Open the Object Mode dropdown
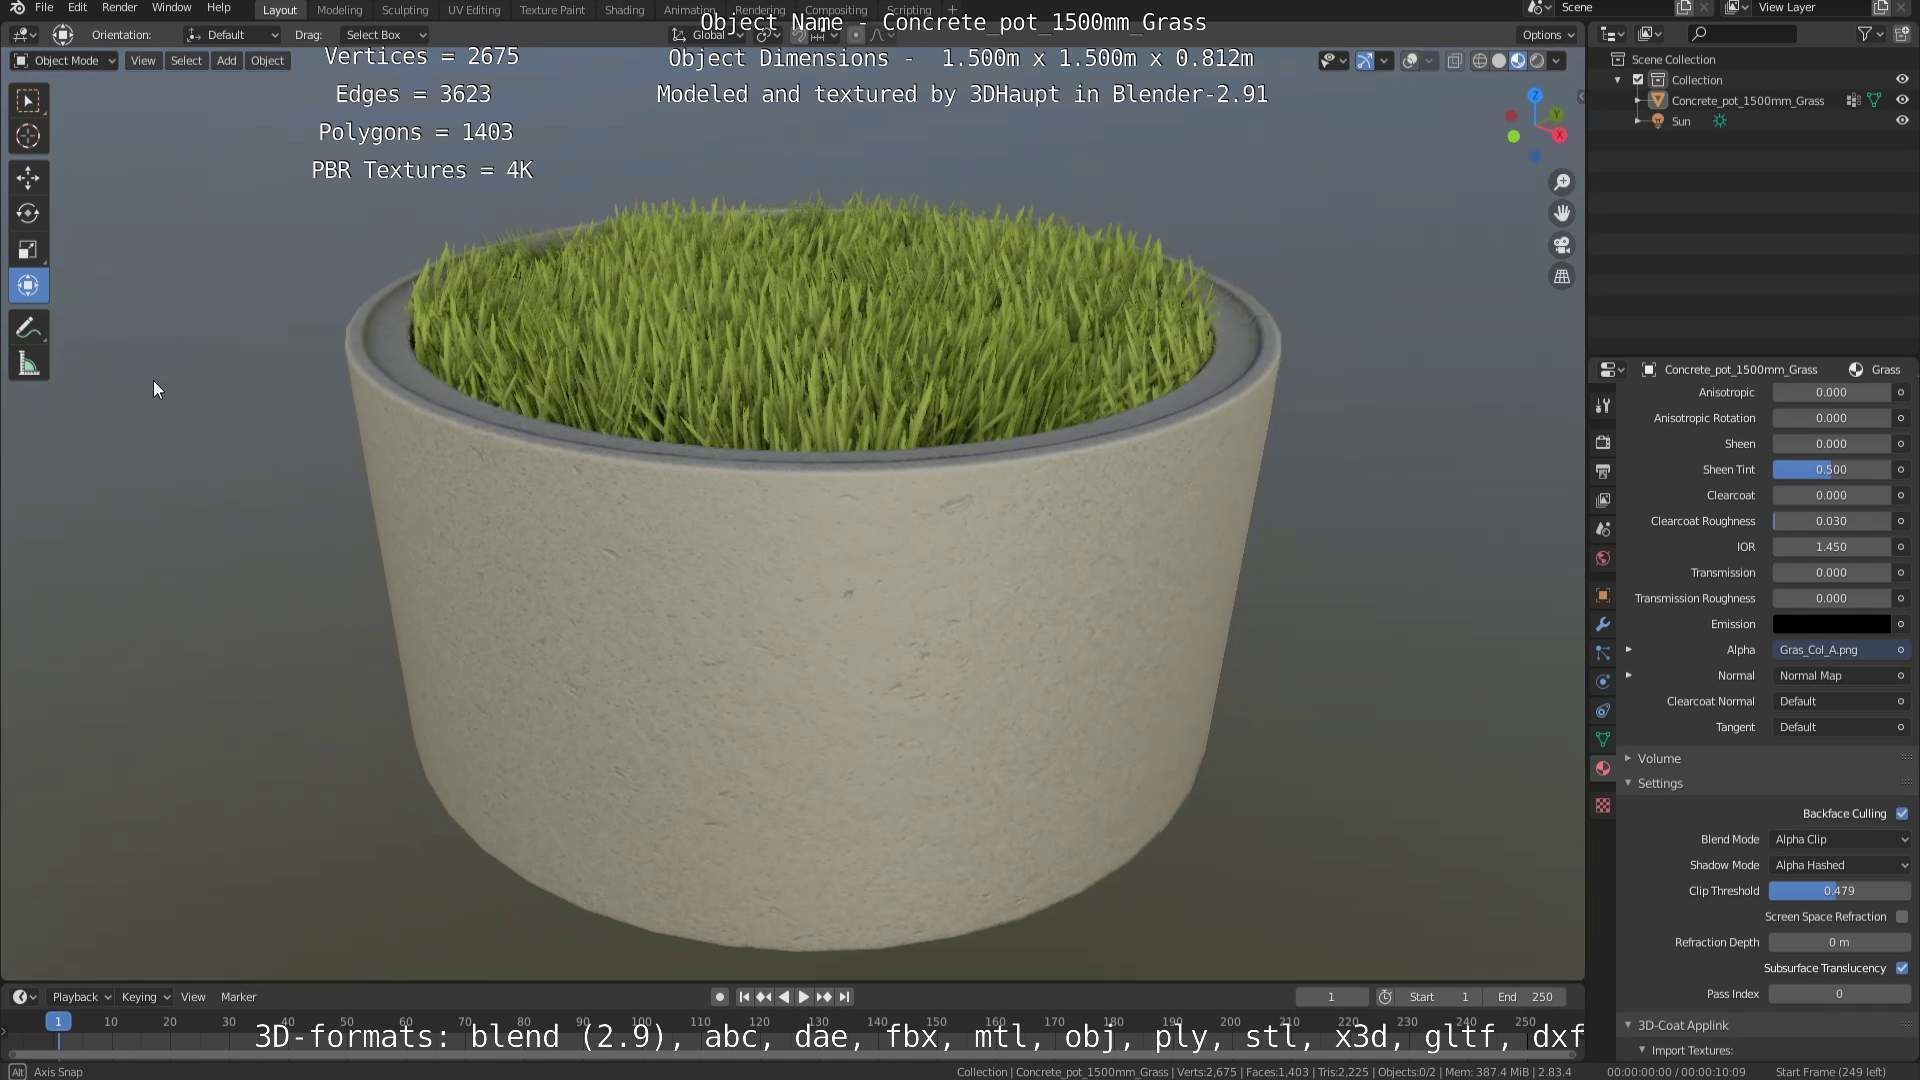Viewport: 1920px width, 1080px height. point(64,61)
